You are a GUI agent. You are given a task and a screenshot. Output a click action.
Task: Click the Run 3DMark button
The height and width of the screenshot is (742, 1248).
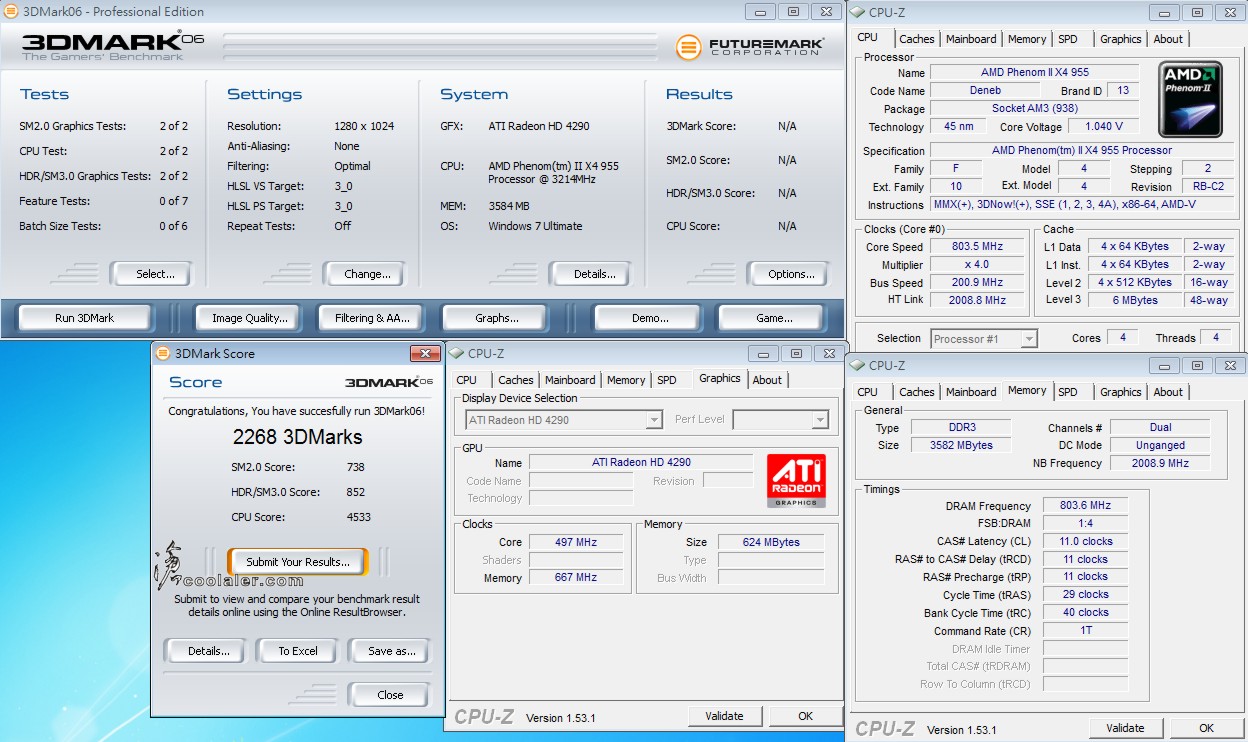click(85, 318)
